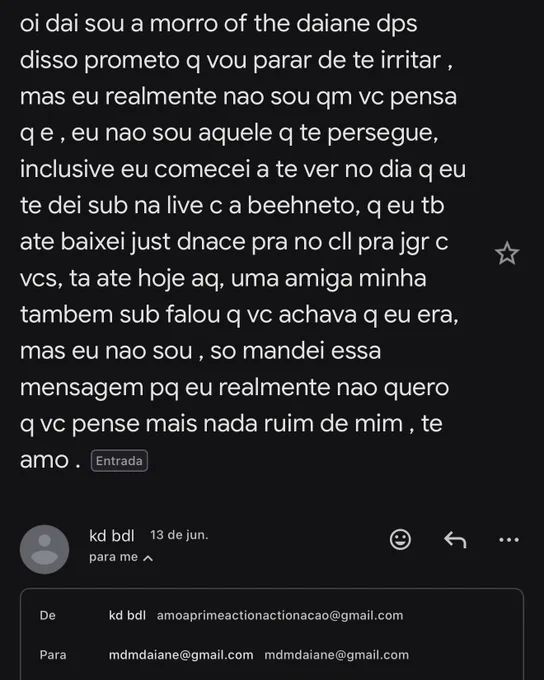The height and width of the screenshot is (680, 544).
Task: Select sender name kd bdl in header
Action: tap(111, 536)
